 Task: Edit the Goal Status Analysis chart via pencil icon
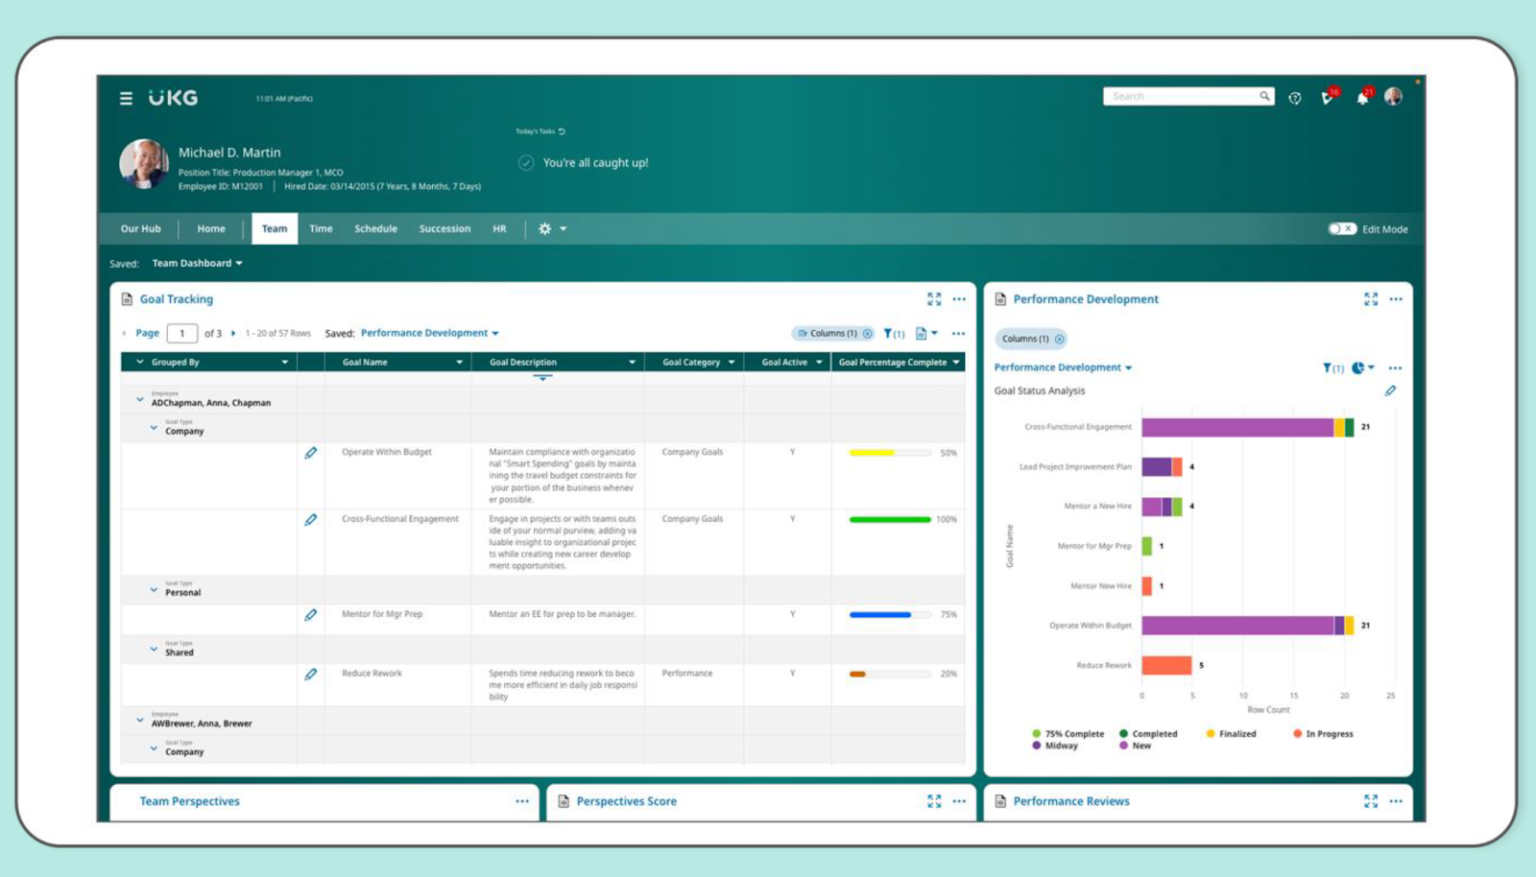click(x=1390, y=391)
